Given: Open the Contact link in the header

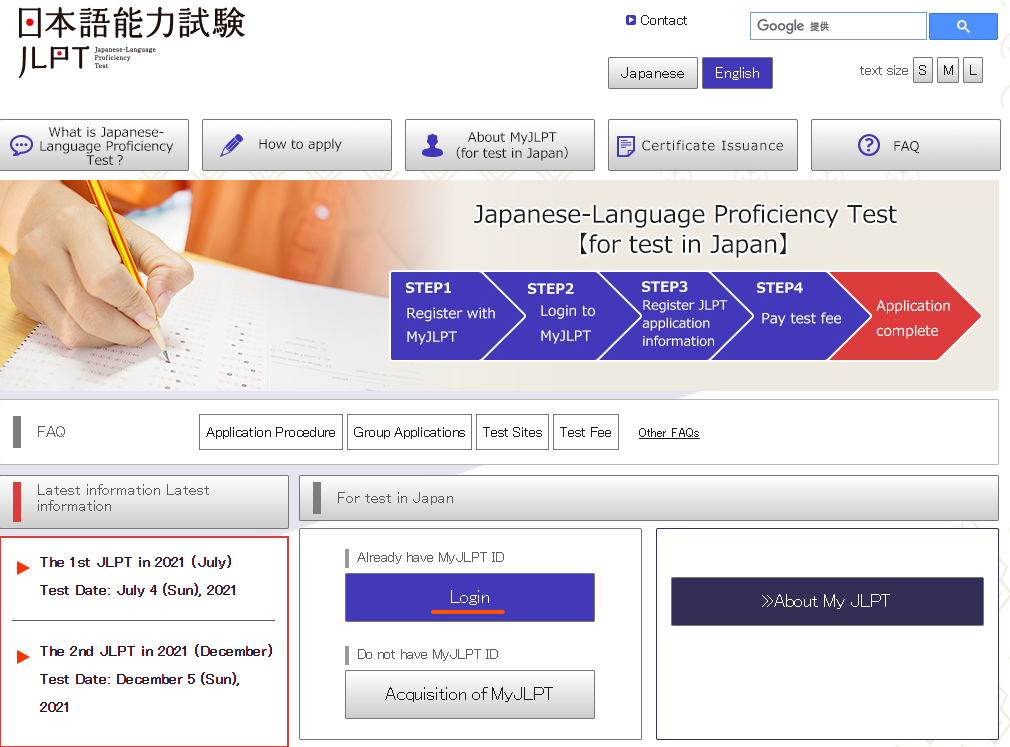Looking at the screenshot, I should click(x=663, y=20).
